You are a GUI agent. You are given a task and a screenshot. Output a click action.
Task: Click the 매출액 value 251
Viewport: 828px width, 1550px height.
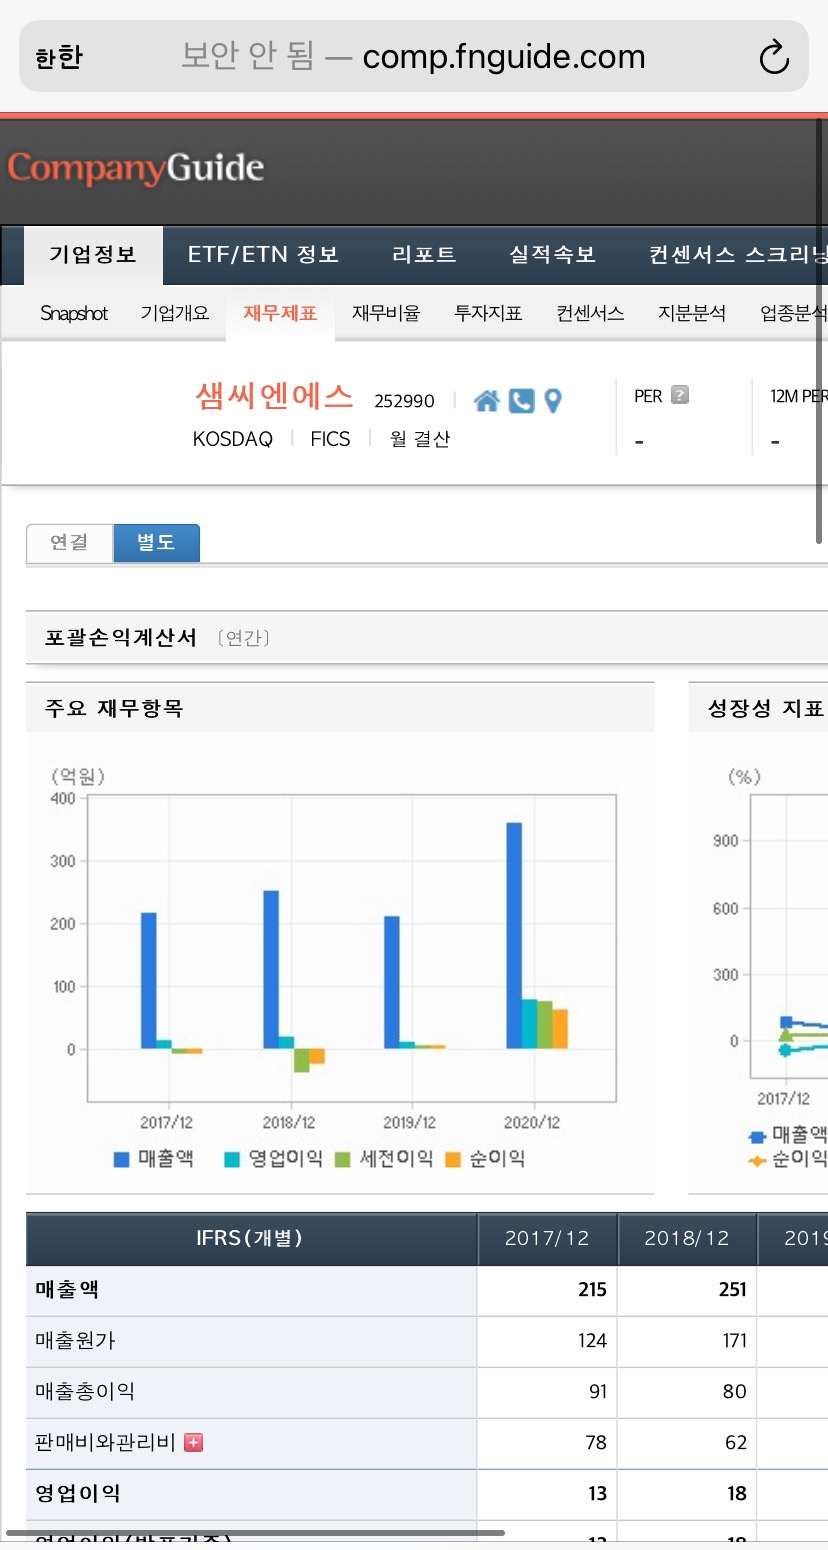pos(733,1290)
